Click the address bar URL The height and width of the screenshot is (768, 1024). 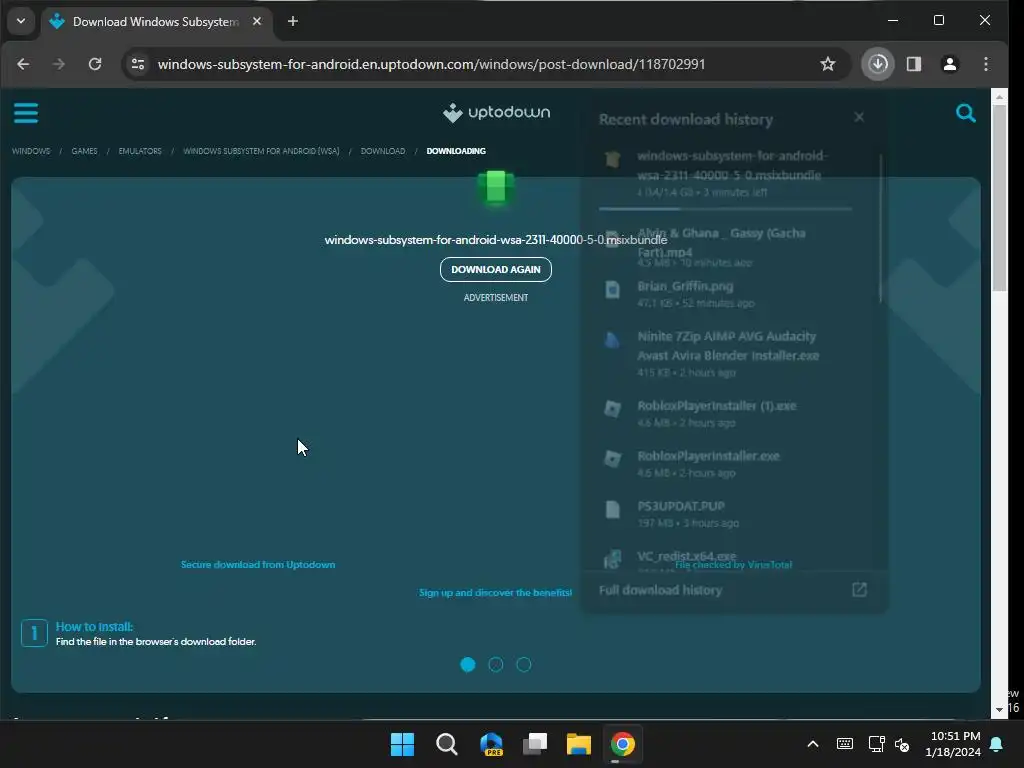point(431,64)
